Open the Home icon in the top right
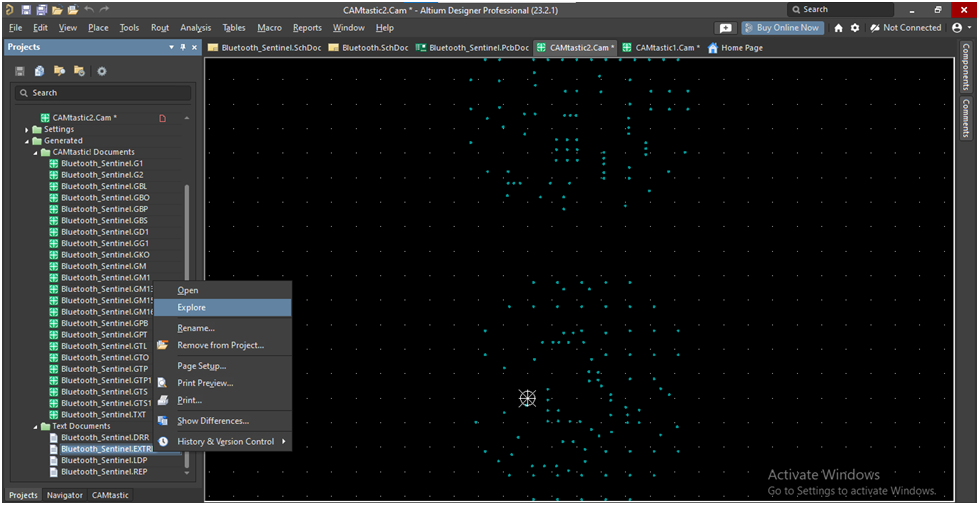The height and width of the screenshot is (505, 979). (838, 28)
